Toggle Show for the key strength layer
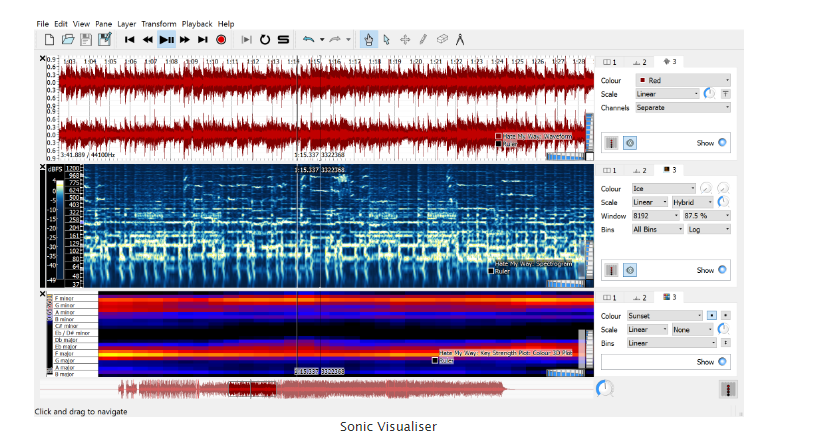This screenshot has height=439, width=835. tap(722, 361)
